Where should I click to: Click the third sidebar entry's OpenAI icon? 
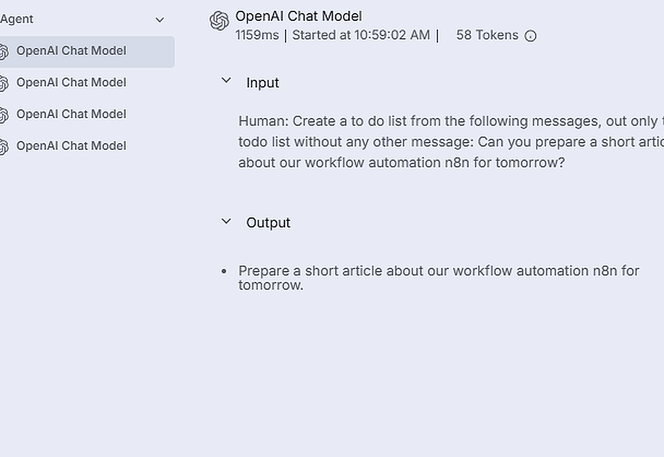[3, 115]
